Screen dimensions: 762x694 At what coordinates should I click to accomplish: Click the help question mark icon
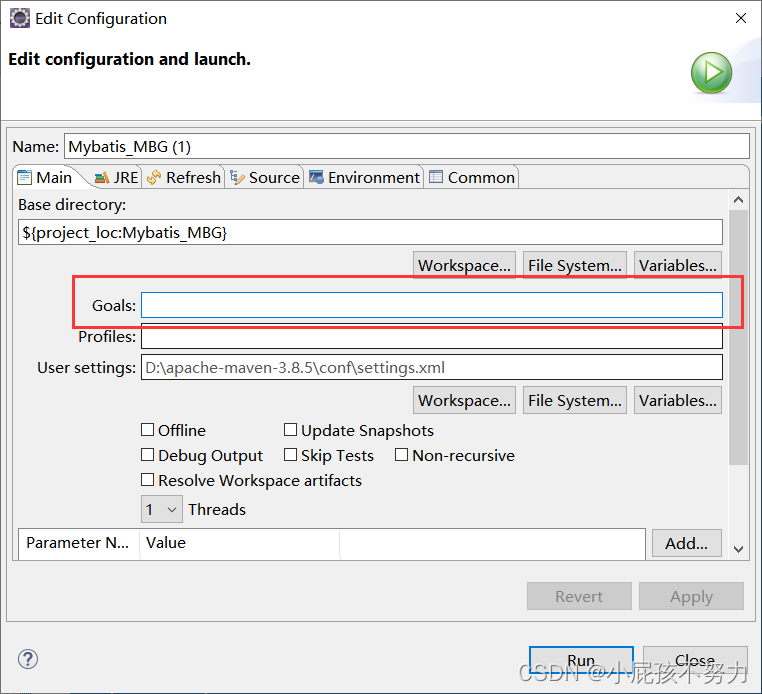[28, 659]
